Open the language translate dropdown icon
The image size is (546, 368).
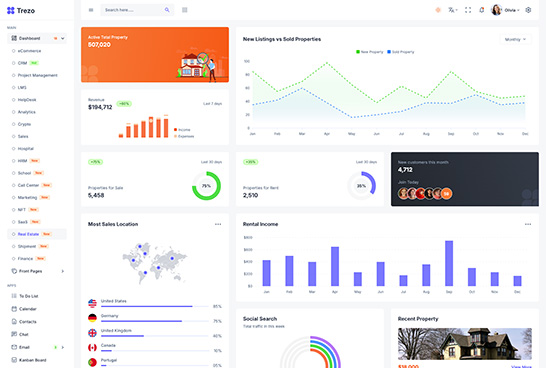click(x=452, y=10)
